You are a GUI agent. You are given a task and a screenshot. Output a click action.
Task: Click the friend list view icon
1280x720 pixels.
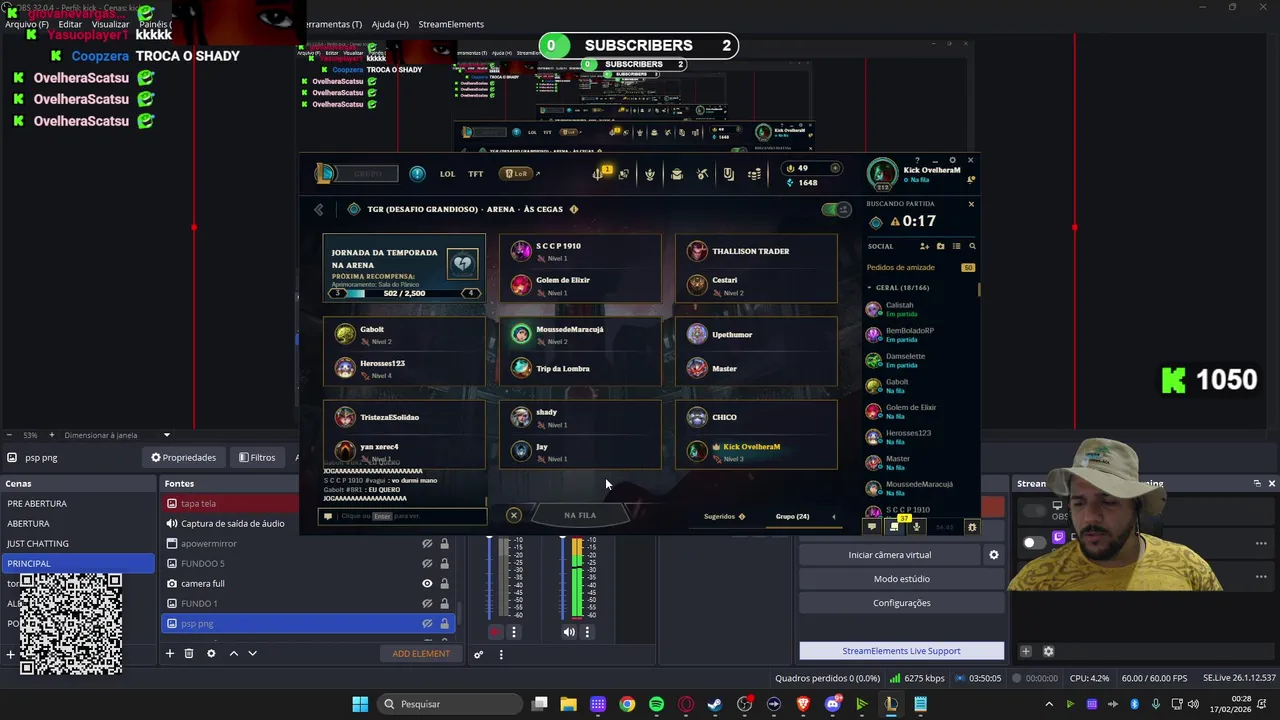956,246
